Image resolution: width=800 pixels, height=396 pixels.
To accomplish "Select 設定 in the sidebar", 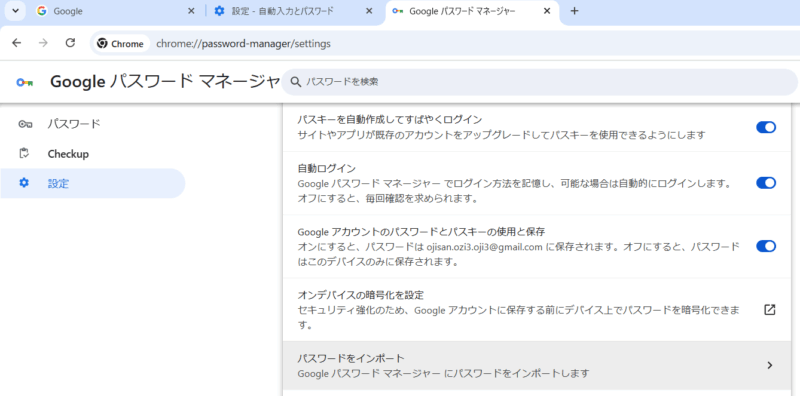I will click(x=92, y=183).
